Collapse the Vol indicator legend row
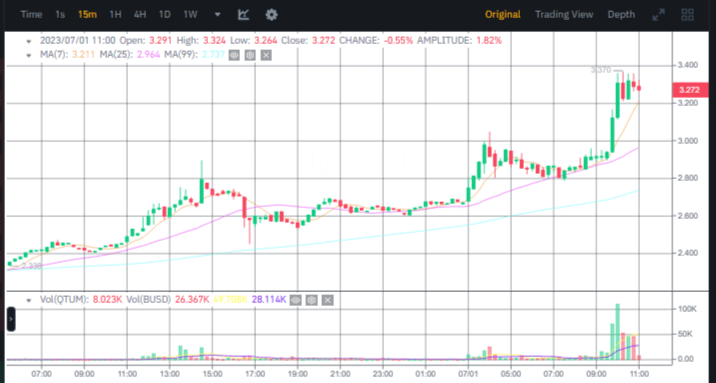This screenshot has height=383, width=716. click(29, 300)
